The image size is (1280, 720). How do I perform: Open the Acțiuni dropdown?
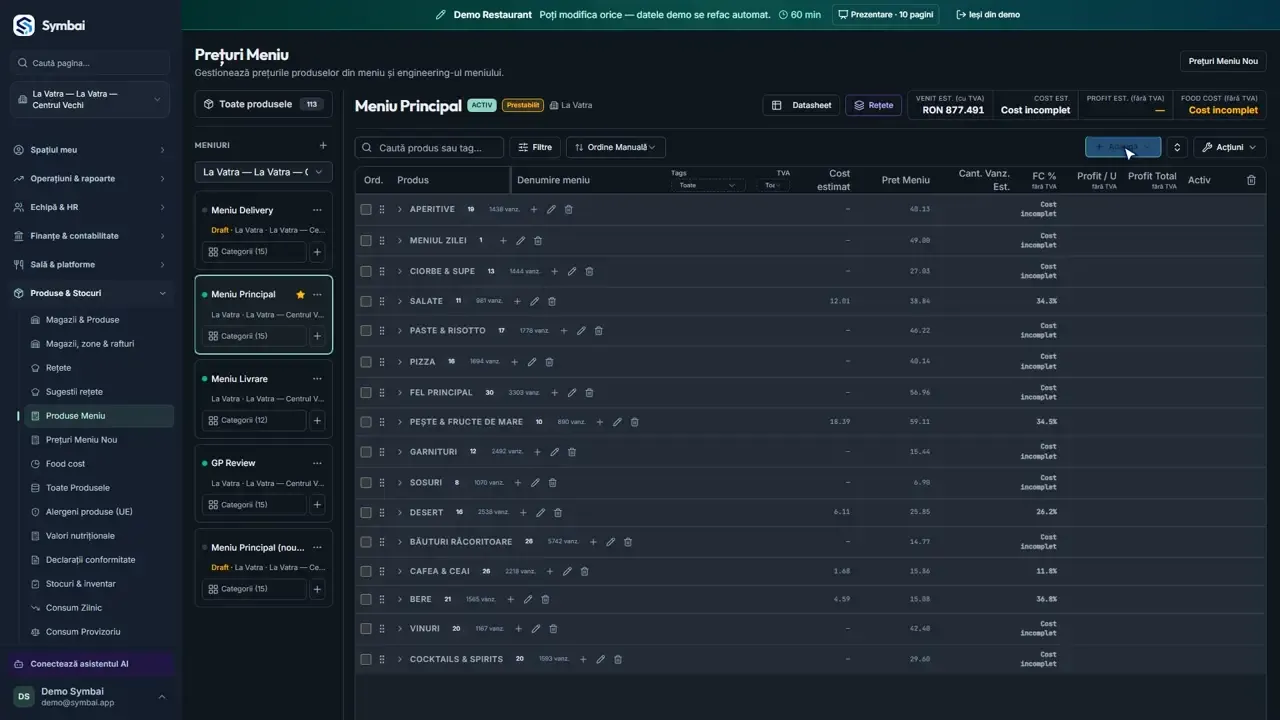1229,147
